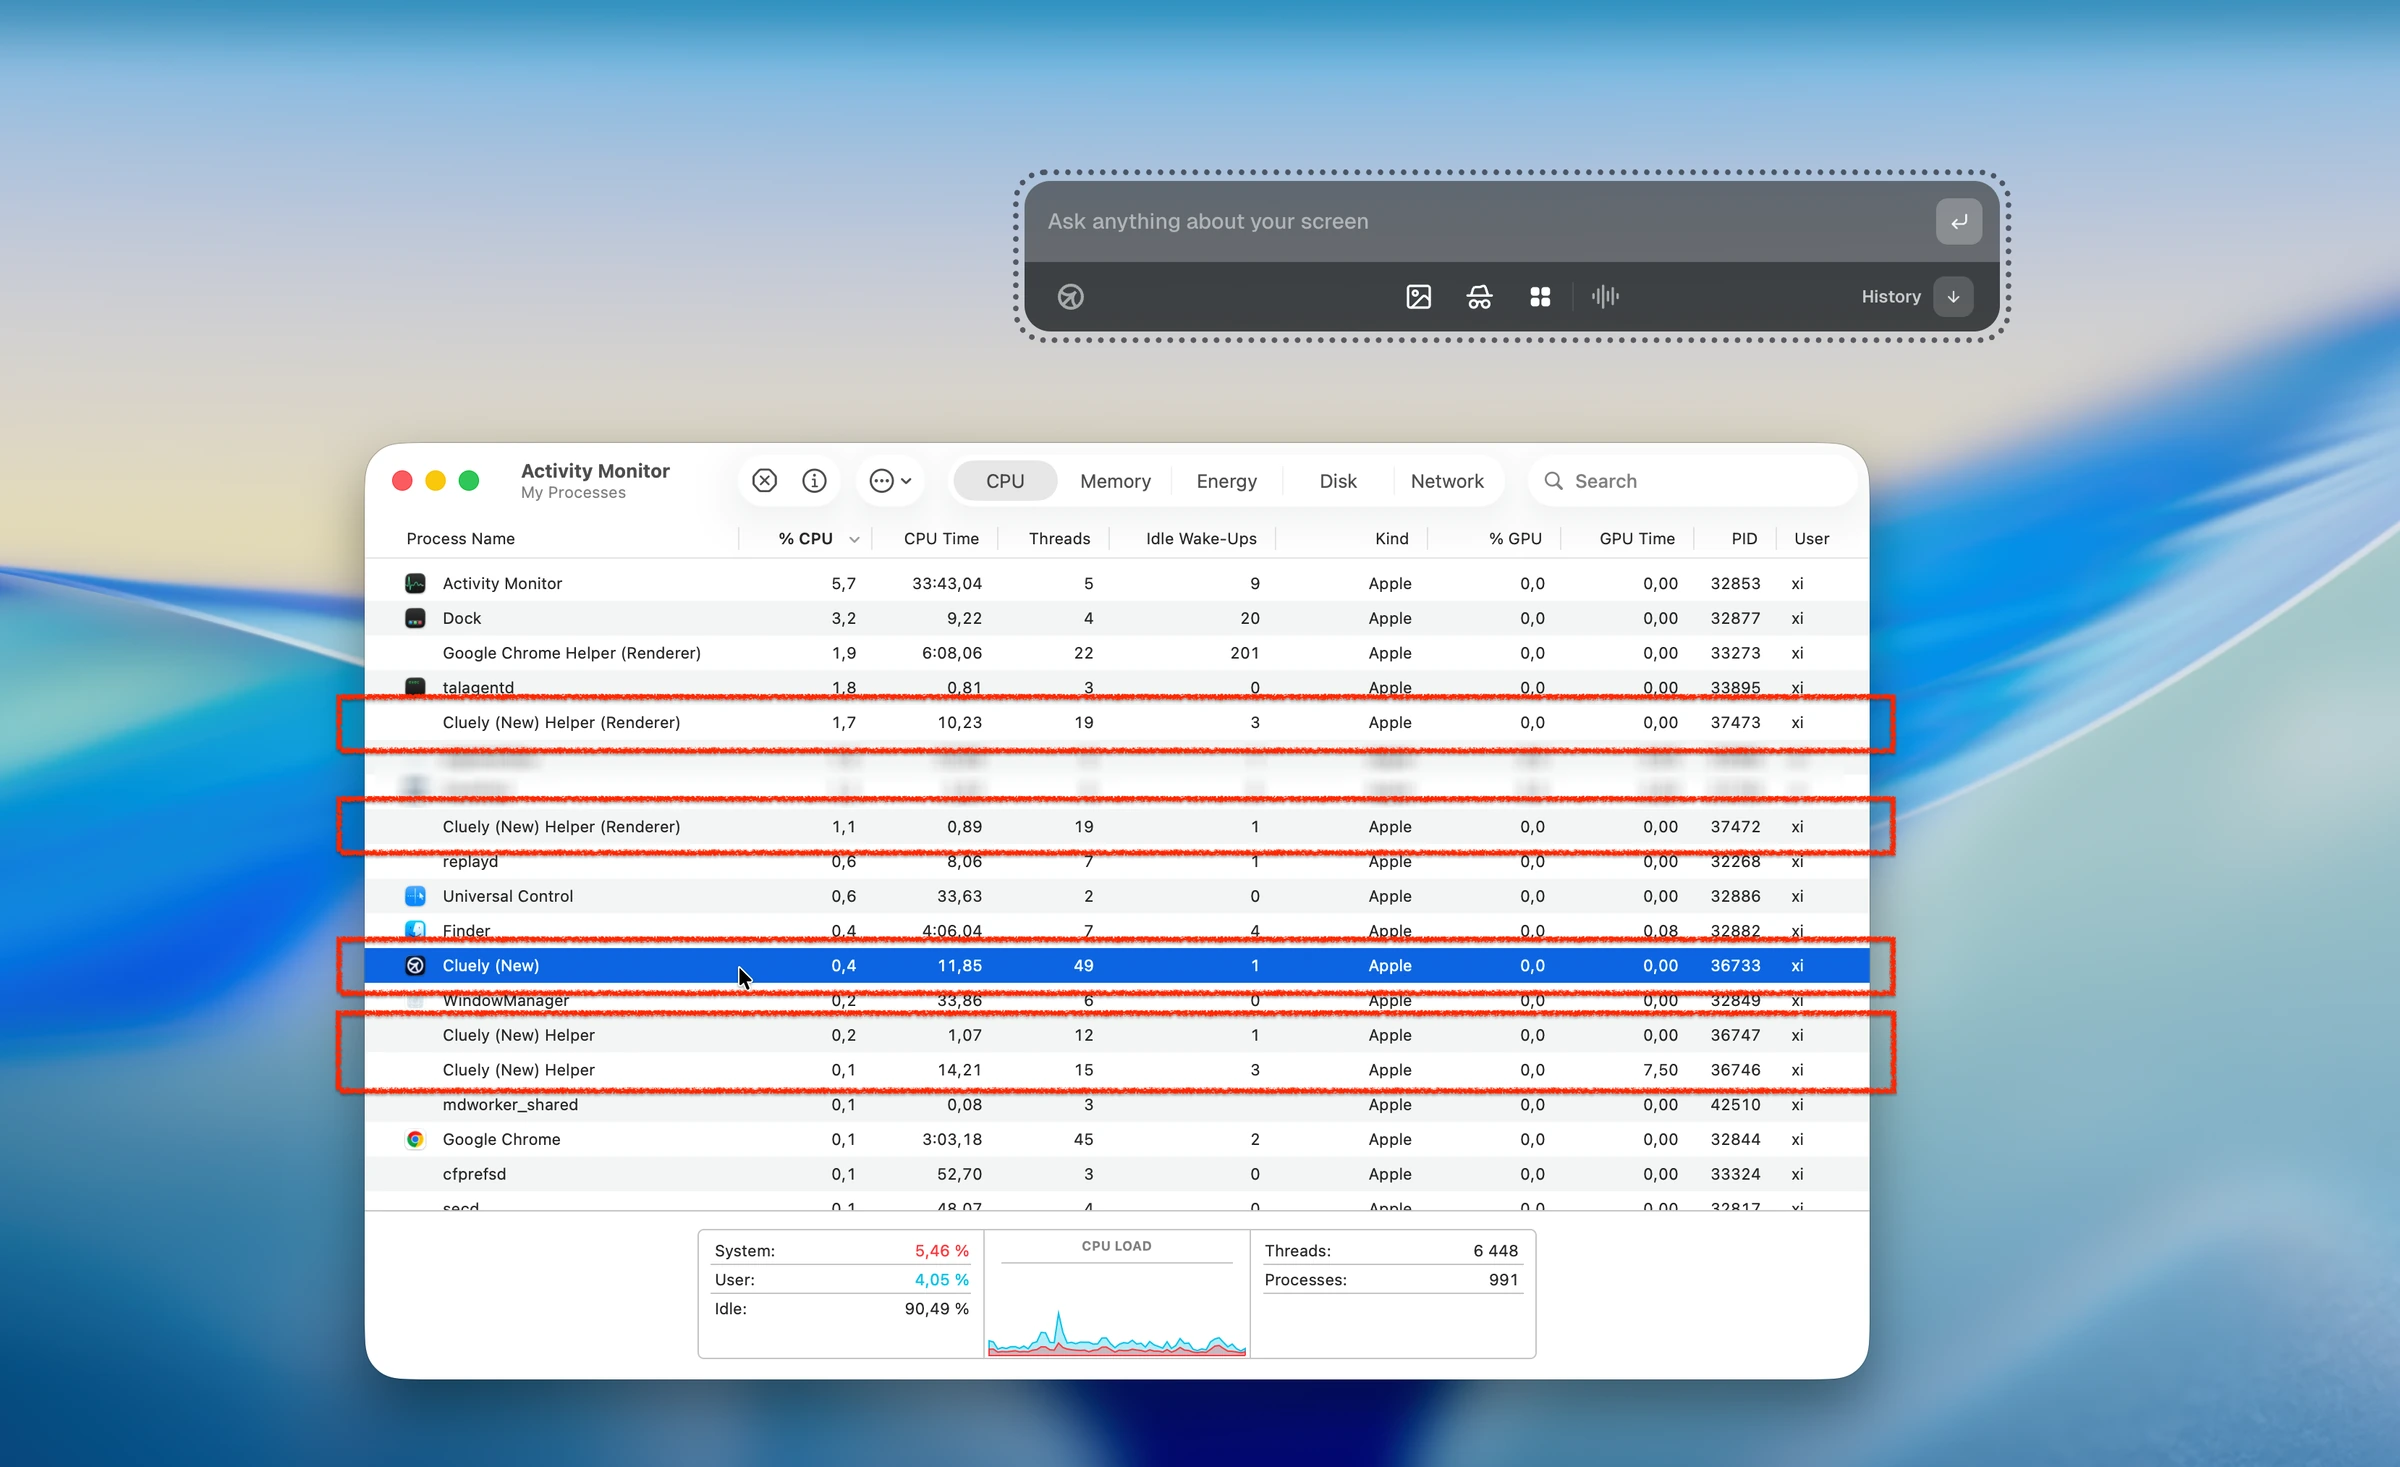Sort by User column header
The width and height of the screenshot is (2400, 1467).
1811,539
